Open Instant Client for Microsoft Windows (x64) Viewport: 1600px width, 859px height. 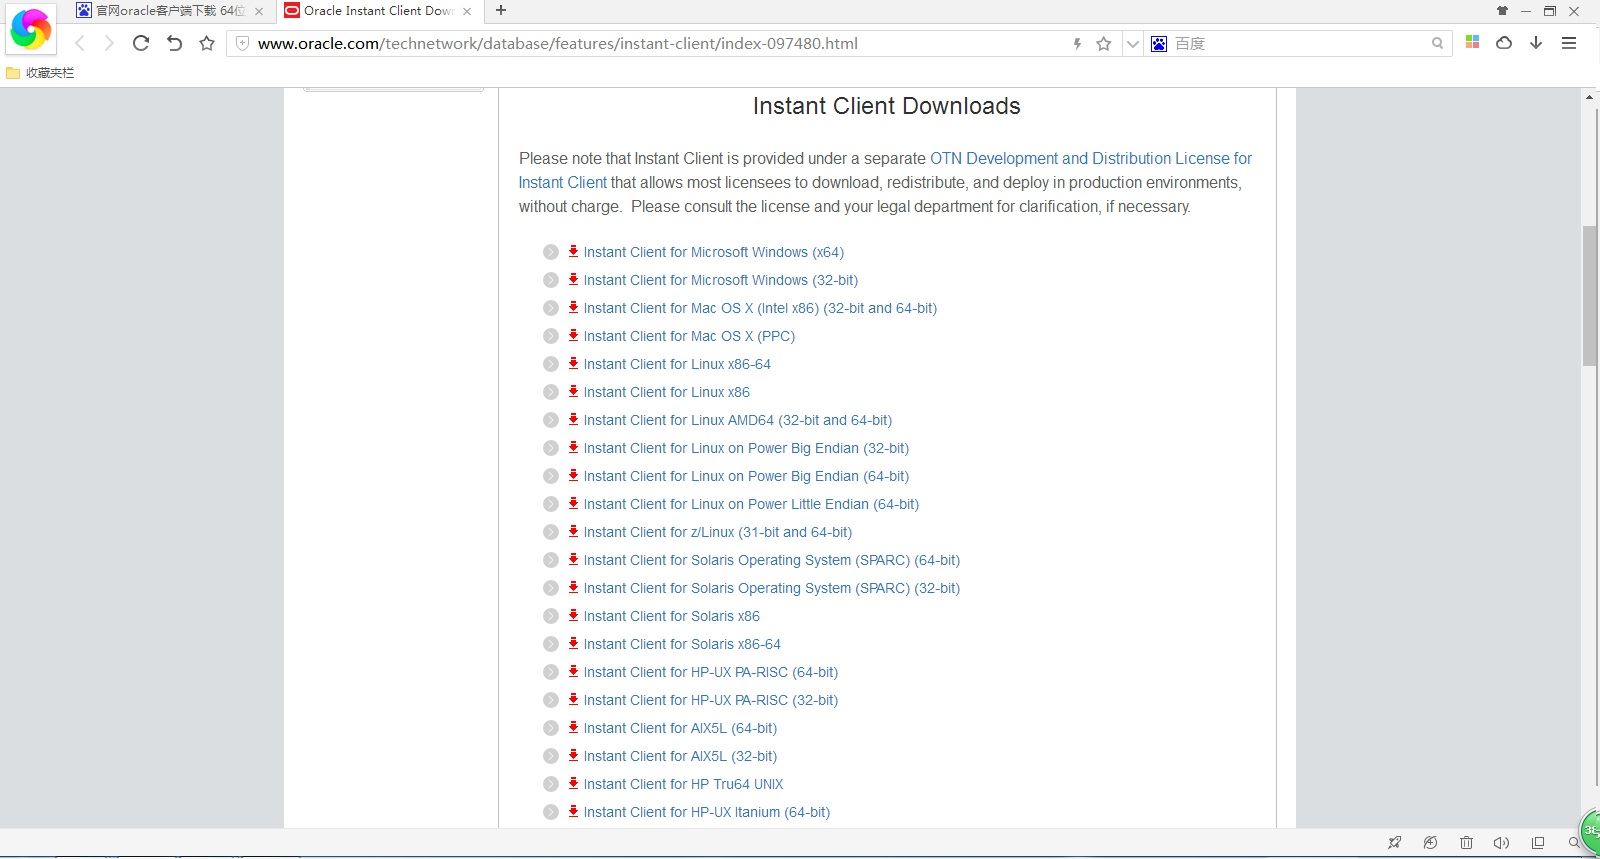coord(714,252)
